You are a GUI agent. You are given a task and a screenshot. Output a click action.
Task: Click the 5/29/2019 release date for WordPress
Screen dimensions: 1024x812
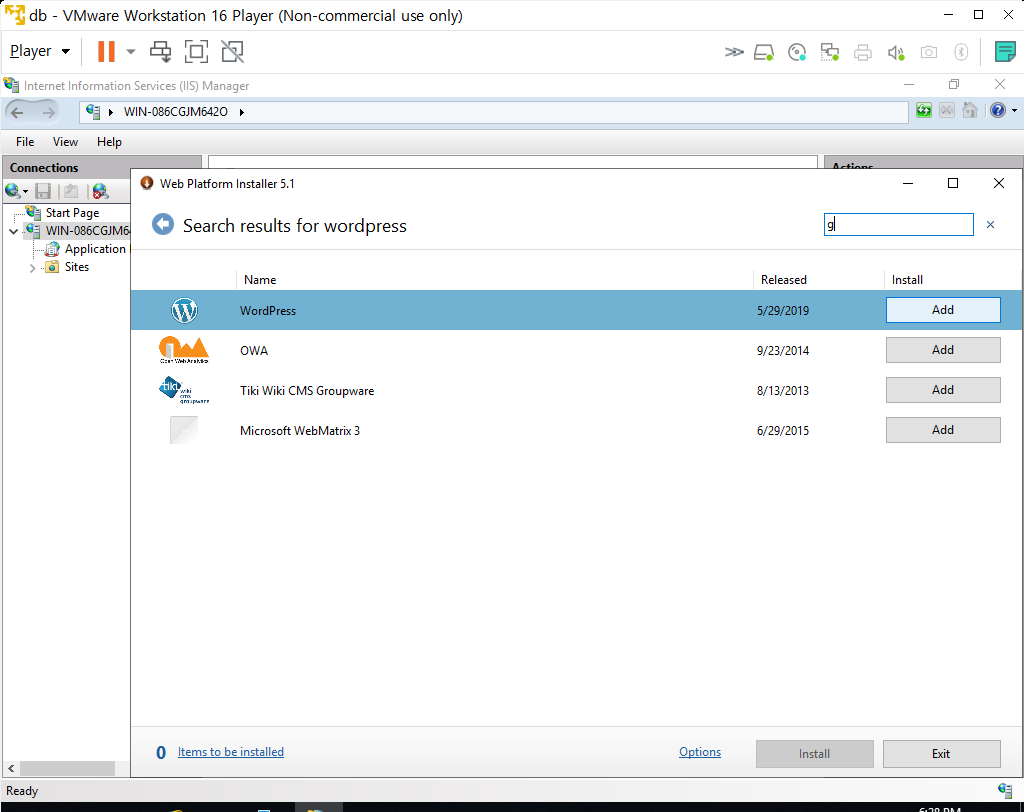coord(783,311)
